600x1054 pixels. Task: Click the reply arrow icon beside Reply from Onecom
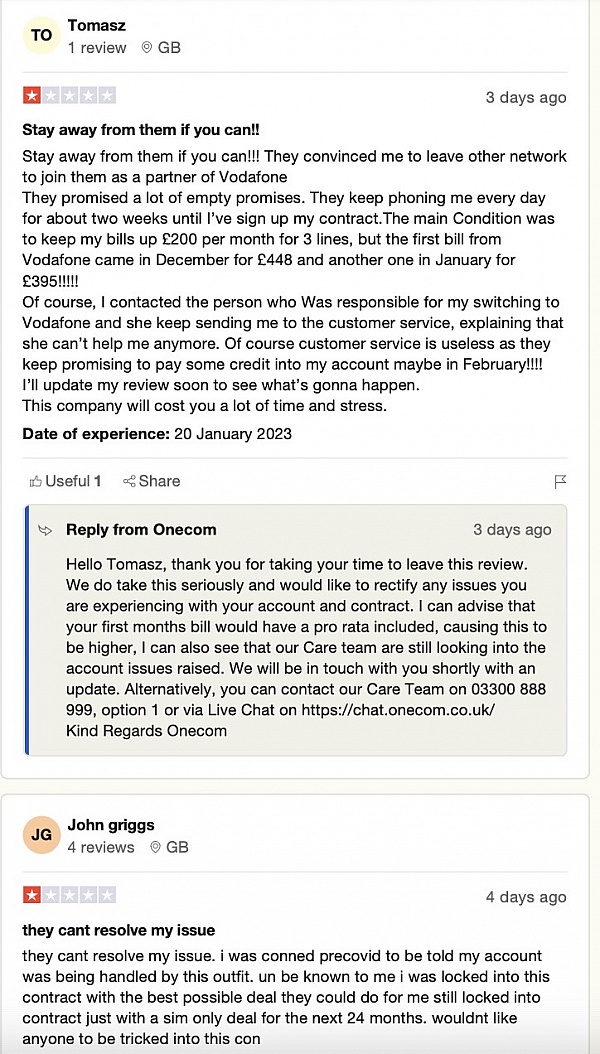[x=46, y=530]
